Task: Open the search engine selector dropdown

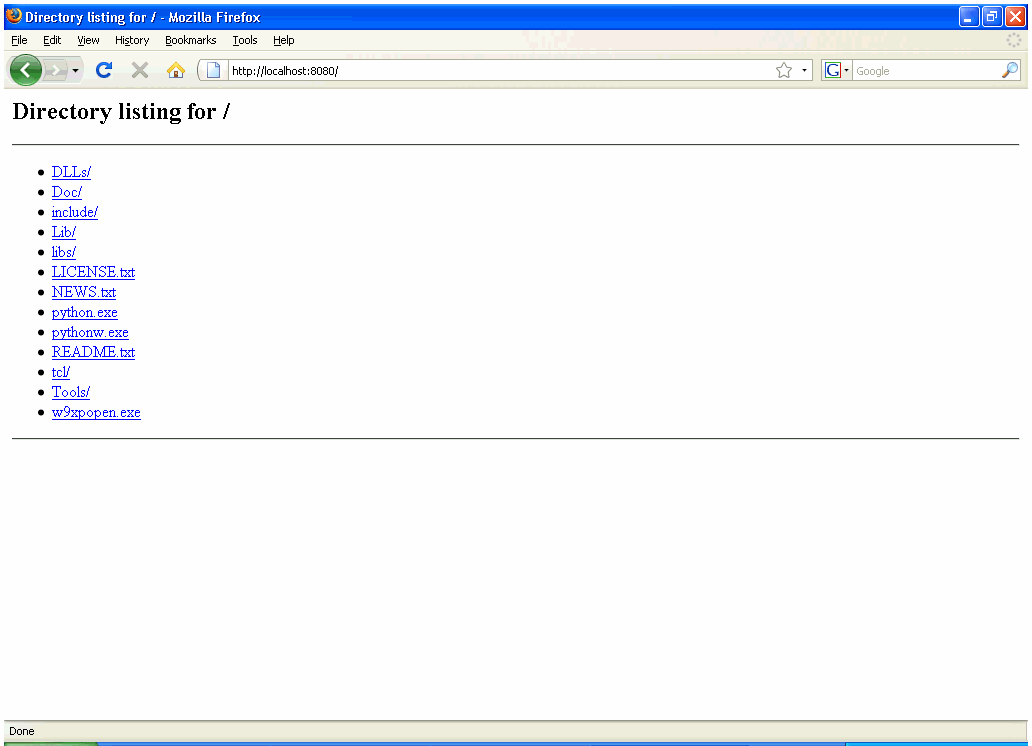Action: [x=845, y=70]
